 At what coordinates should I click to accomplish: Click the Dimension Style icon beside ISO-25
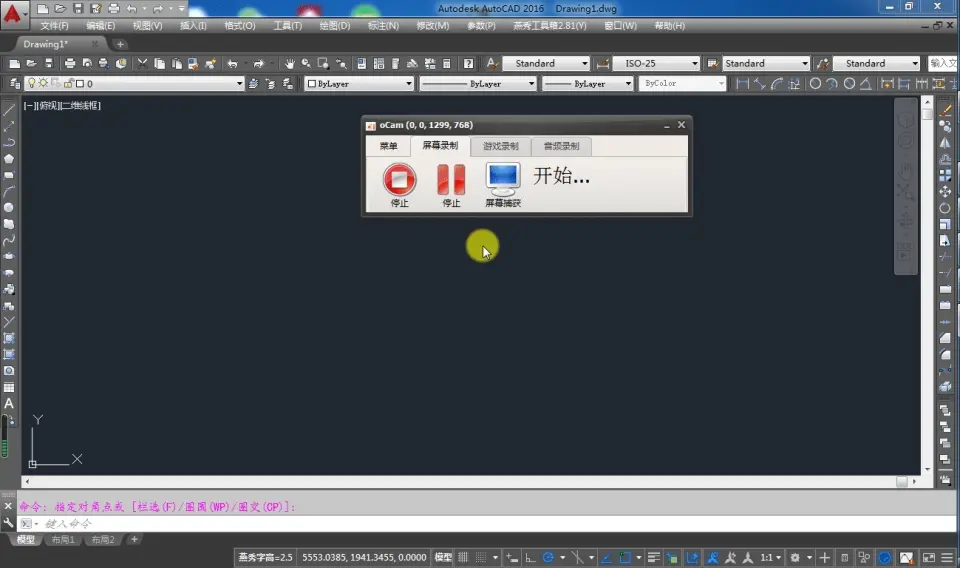pos(602,64)
